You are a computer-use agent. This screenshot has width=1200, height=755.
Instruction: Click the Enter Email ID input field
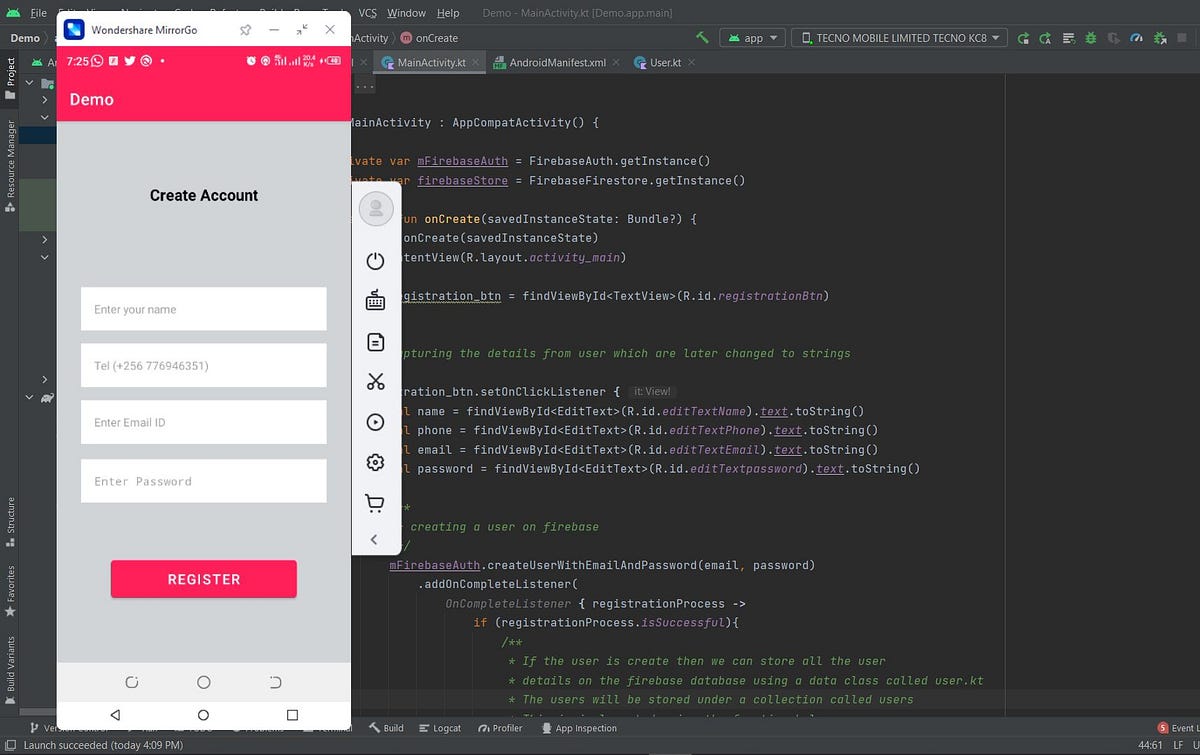tap(203, 422)
